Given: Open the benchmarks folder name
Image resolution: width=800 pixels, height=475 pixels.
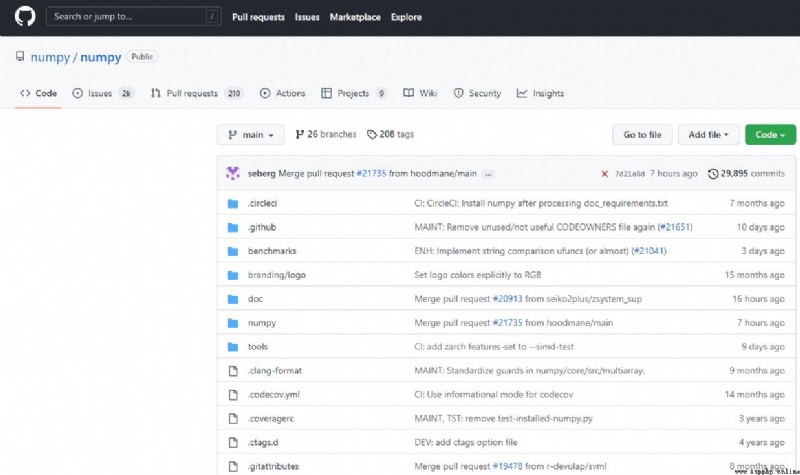Looking at the screenshot, I should click(x=272, y=251).
